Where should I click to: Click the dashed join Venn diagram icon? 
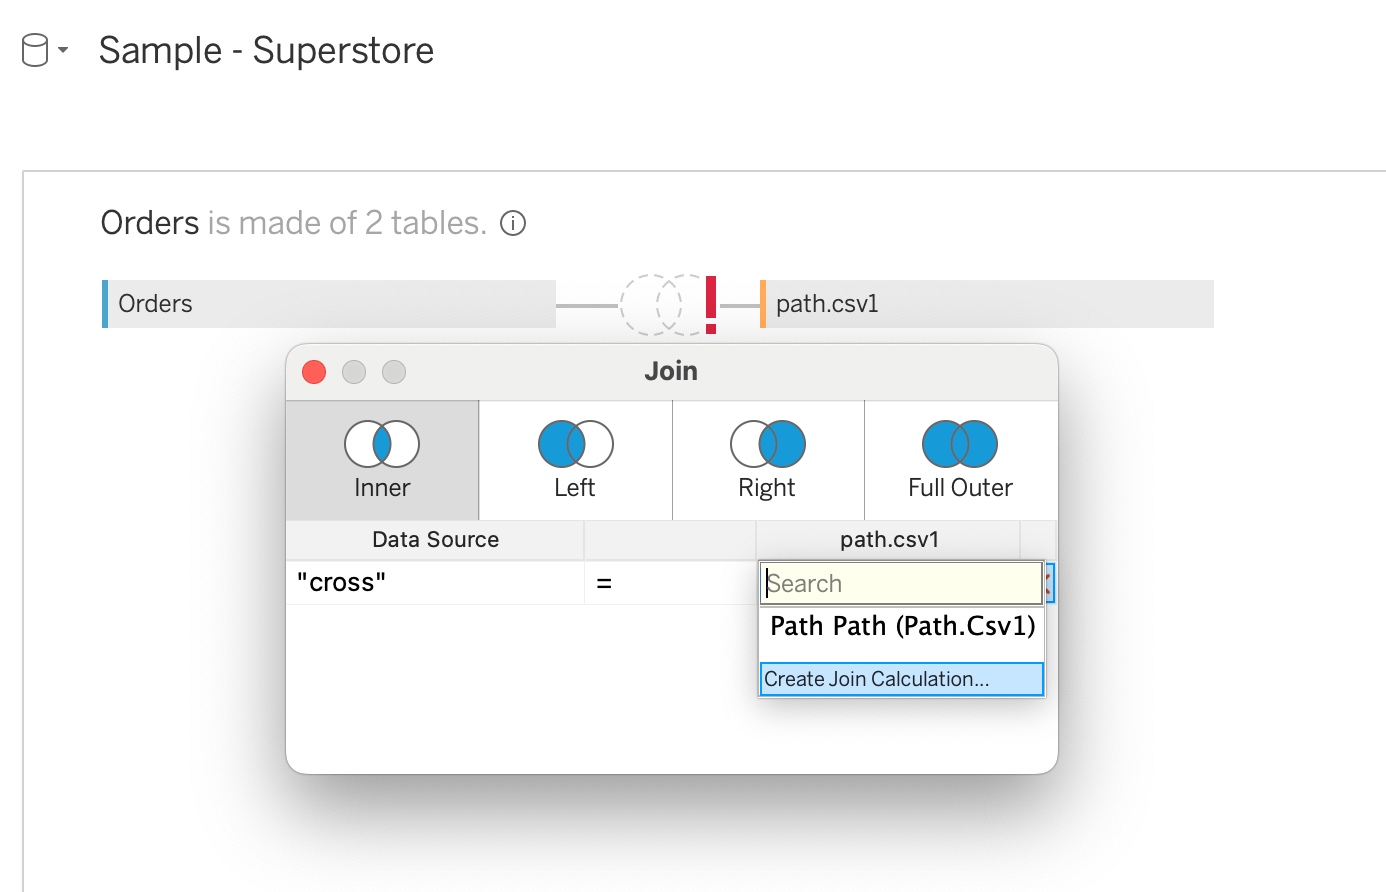point(651,304)
